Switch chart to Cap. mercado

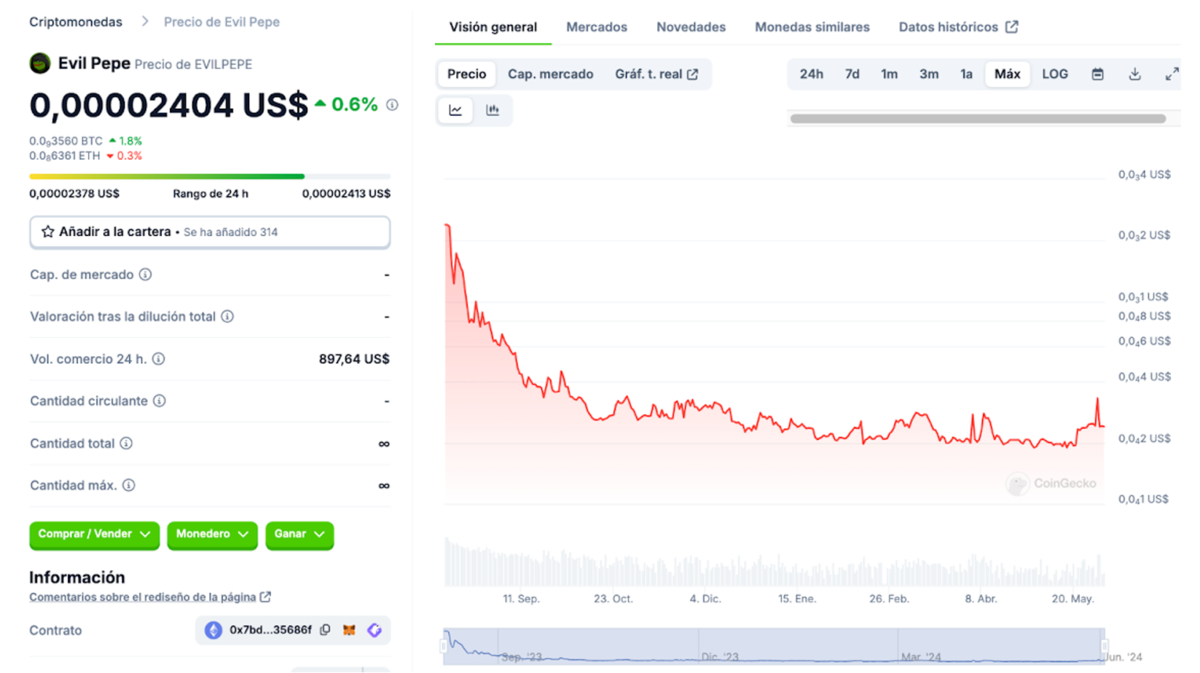(550, 74)
